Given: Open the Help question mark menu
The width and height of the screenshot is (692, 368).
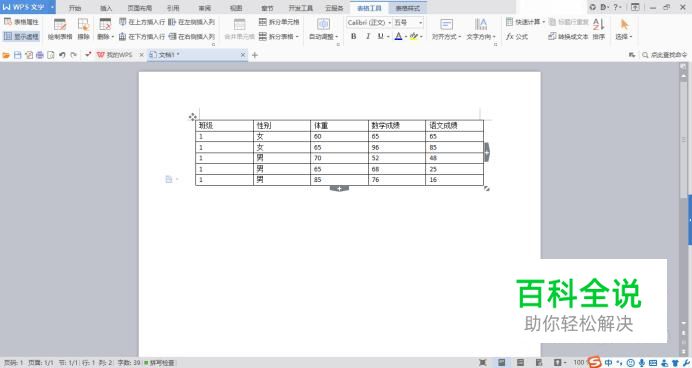Looking at the screenshot, I should [x=617, y=7].
